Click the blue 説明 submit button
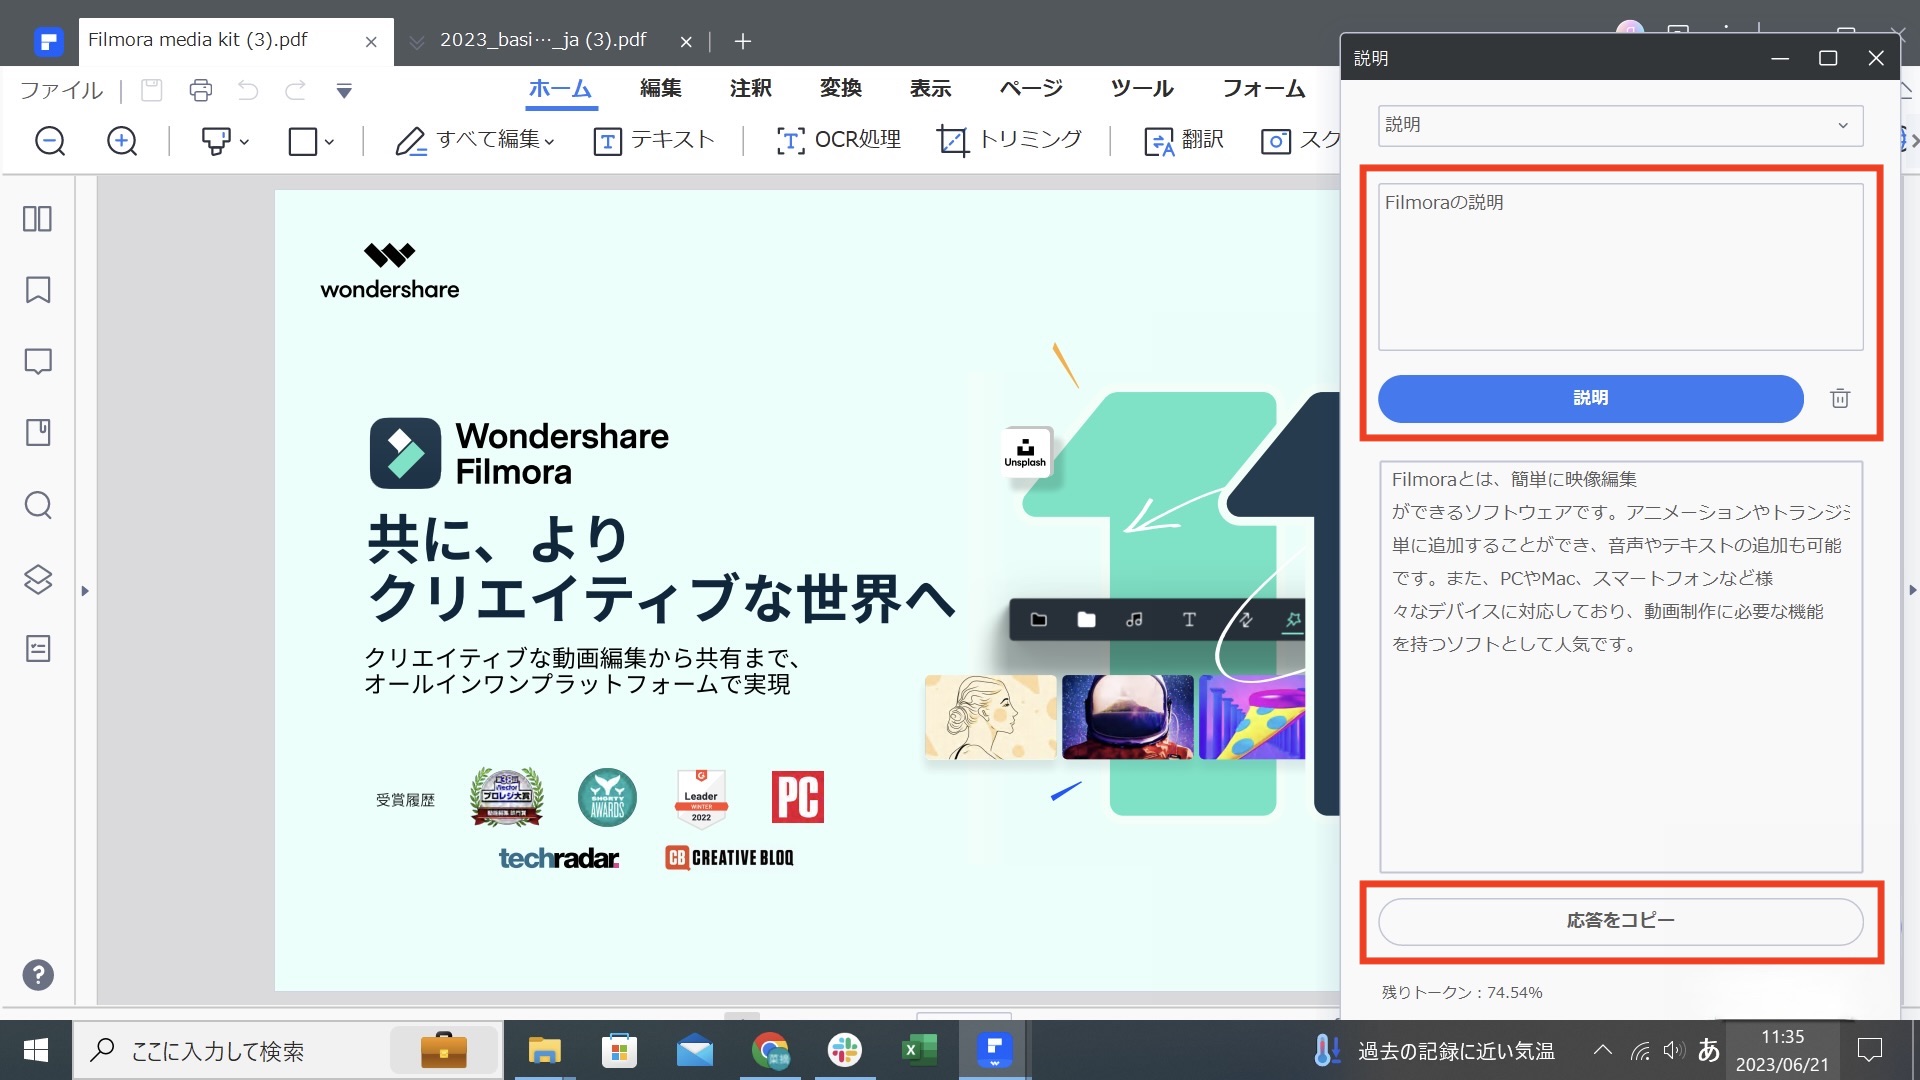Viewport: 1920px width, 1080px height. 1590,398
